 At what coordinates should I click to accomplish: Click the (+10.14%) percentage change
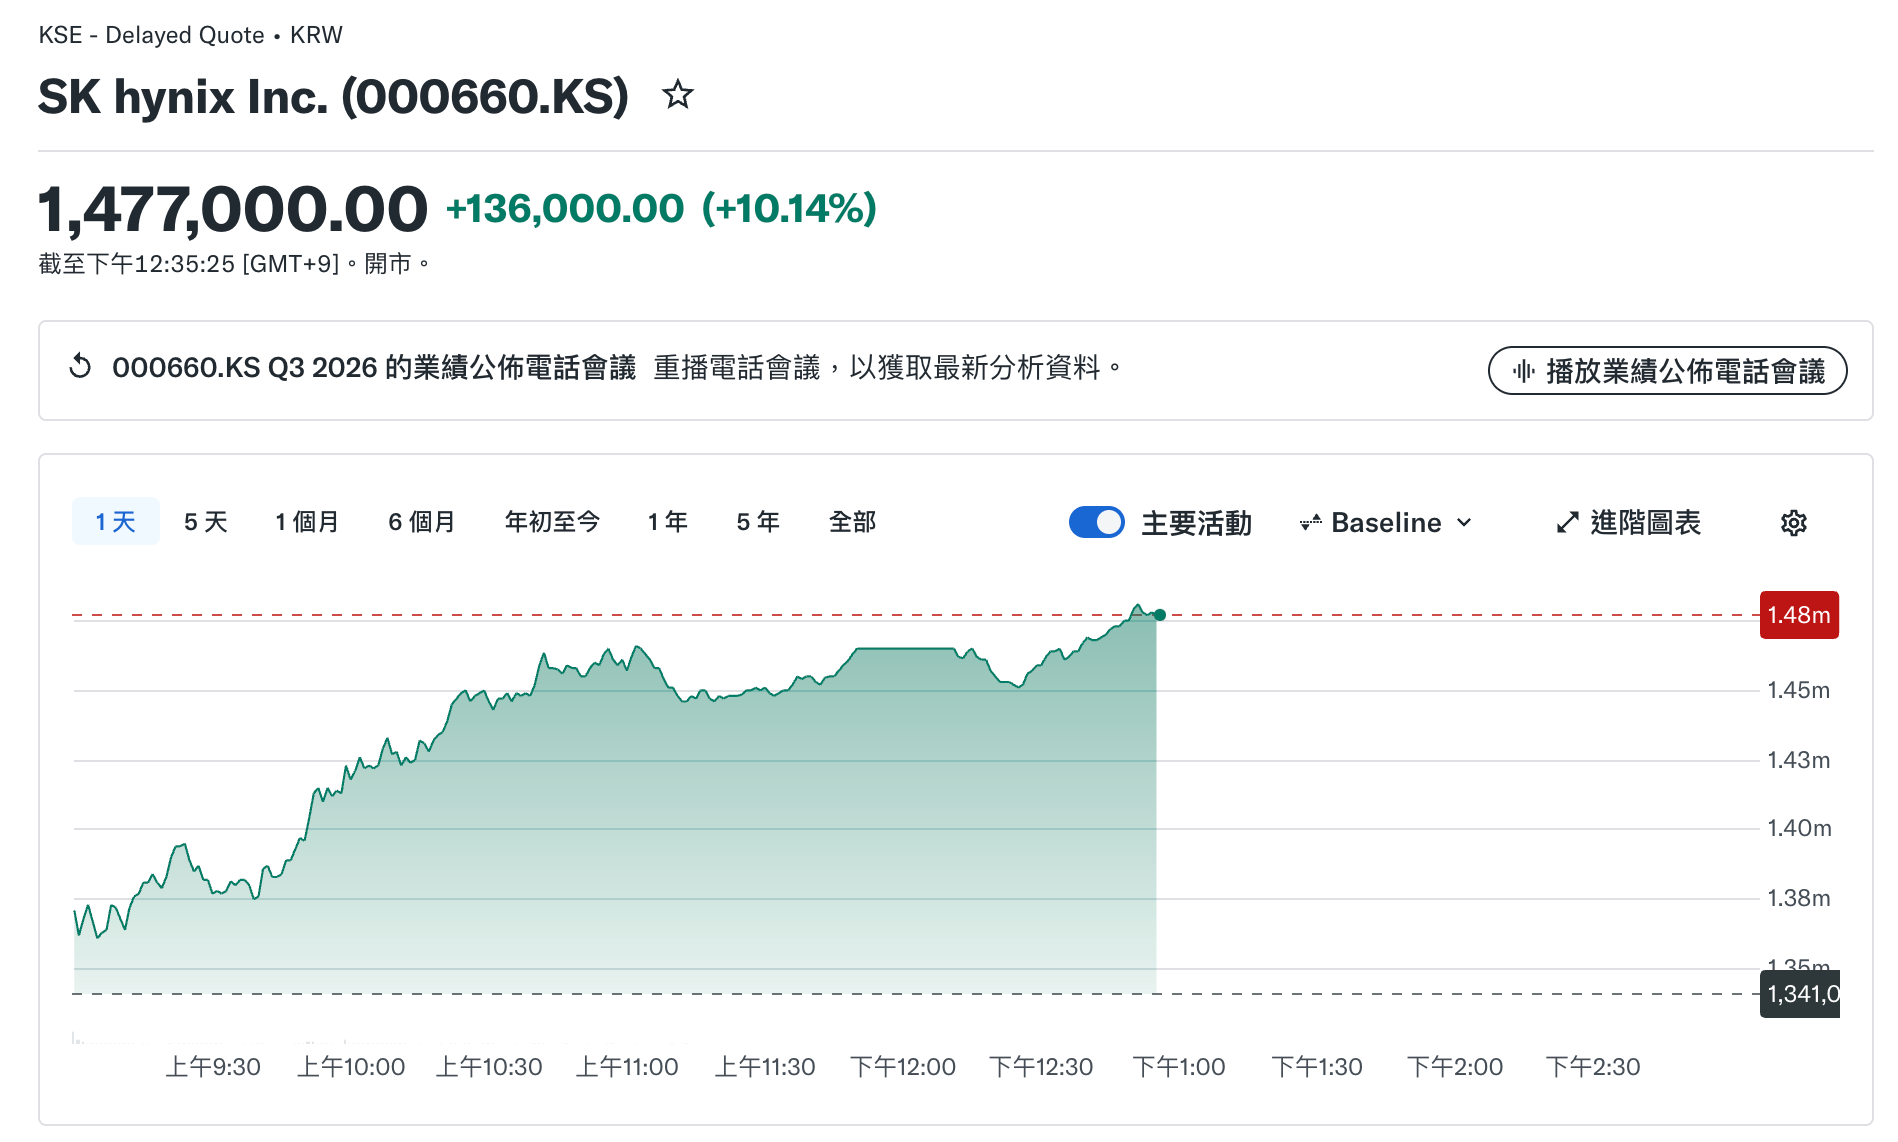[x=789, y=209]
